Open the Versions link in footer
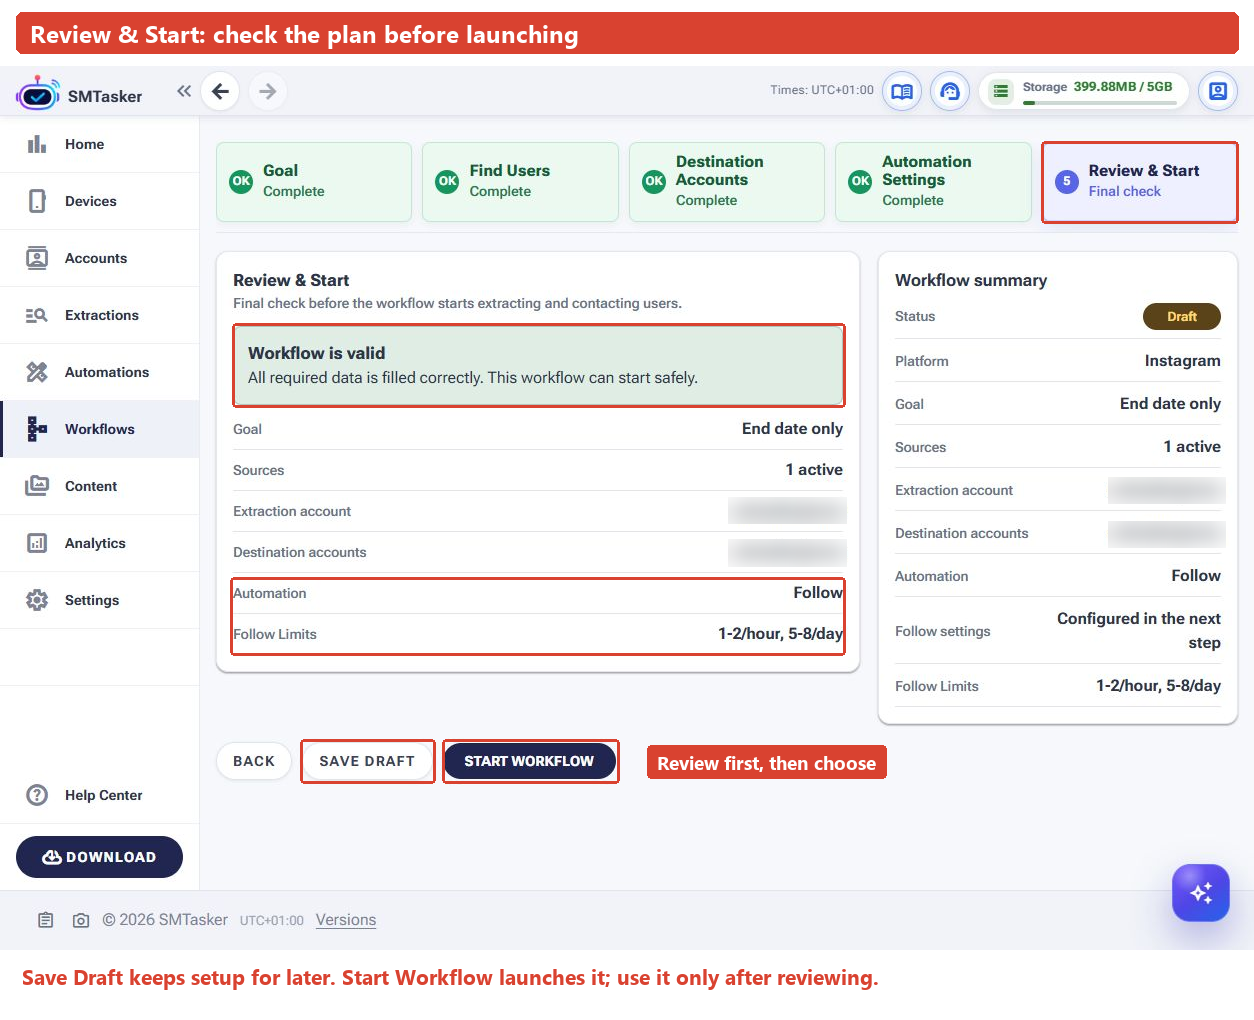 point(346,920)
